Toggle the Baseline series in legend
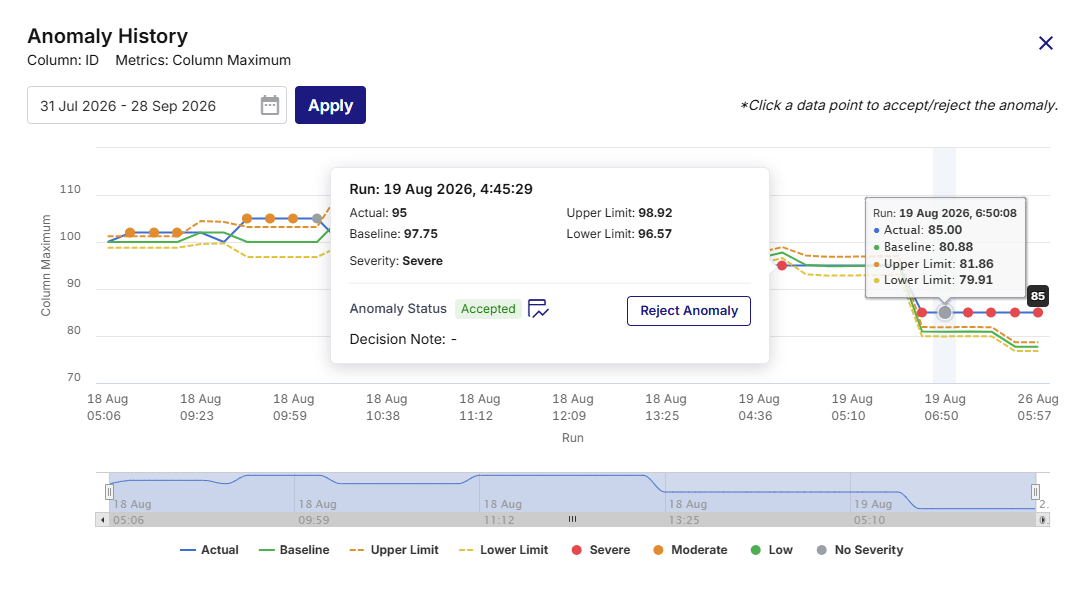This screenshot has width=1092, height=601. (x=294, y=549)
